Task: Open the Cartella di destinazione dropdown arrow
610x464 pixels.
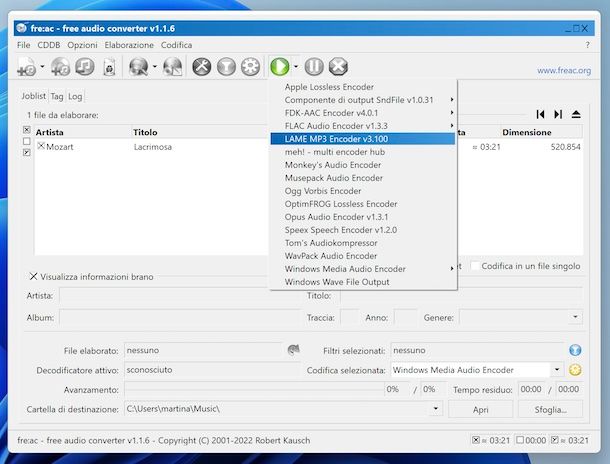Action: (x=436, y=408)
